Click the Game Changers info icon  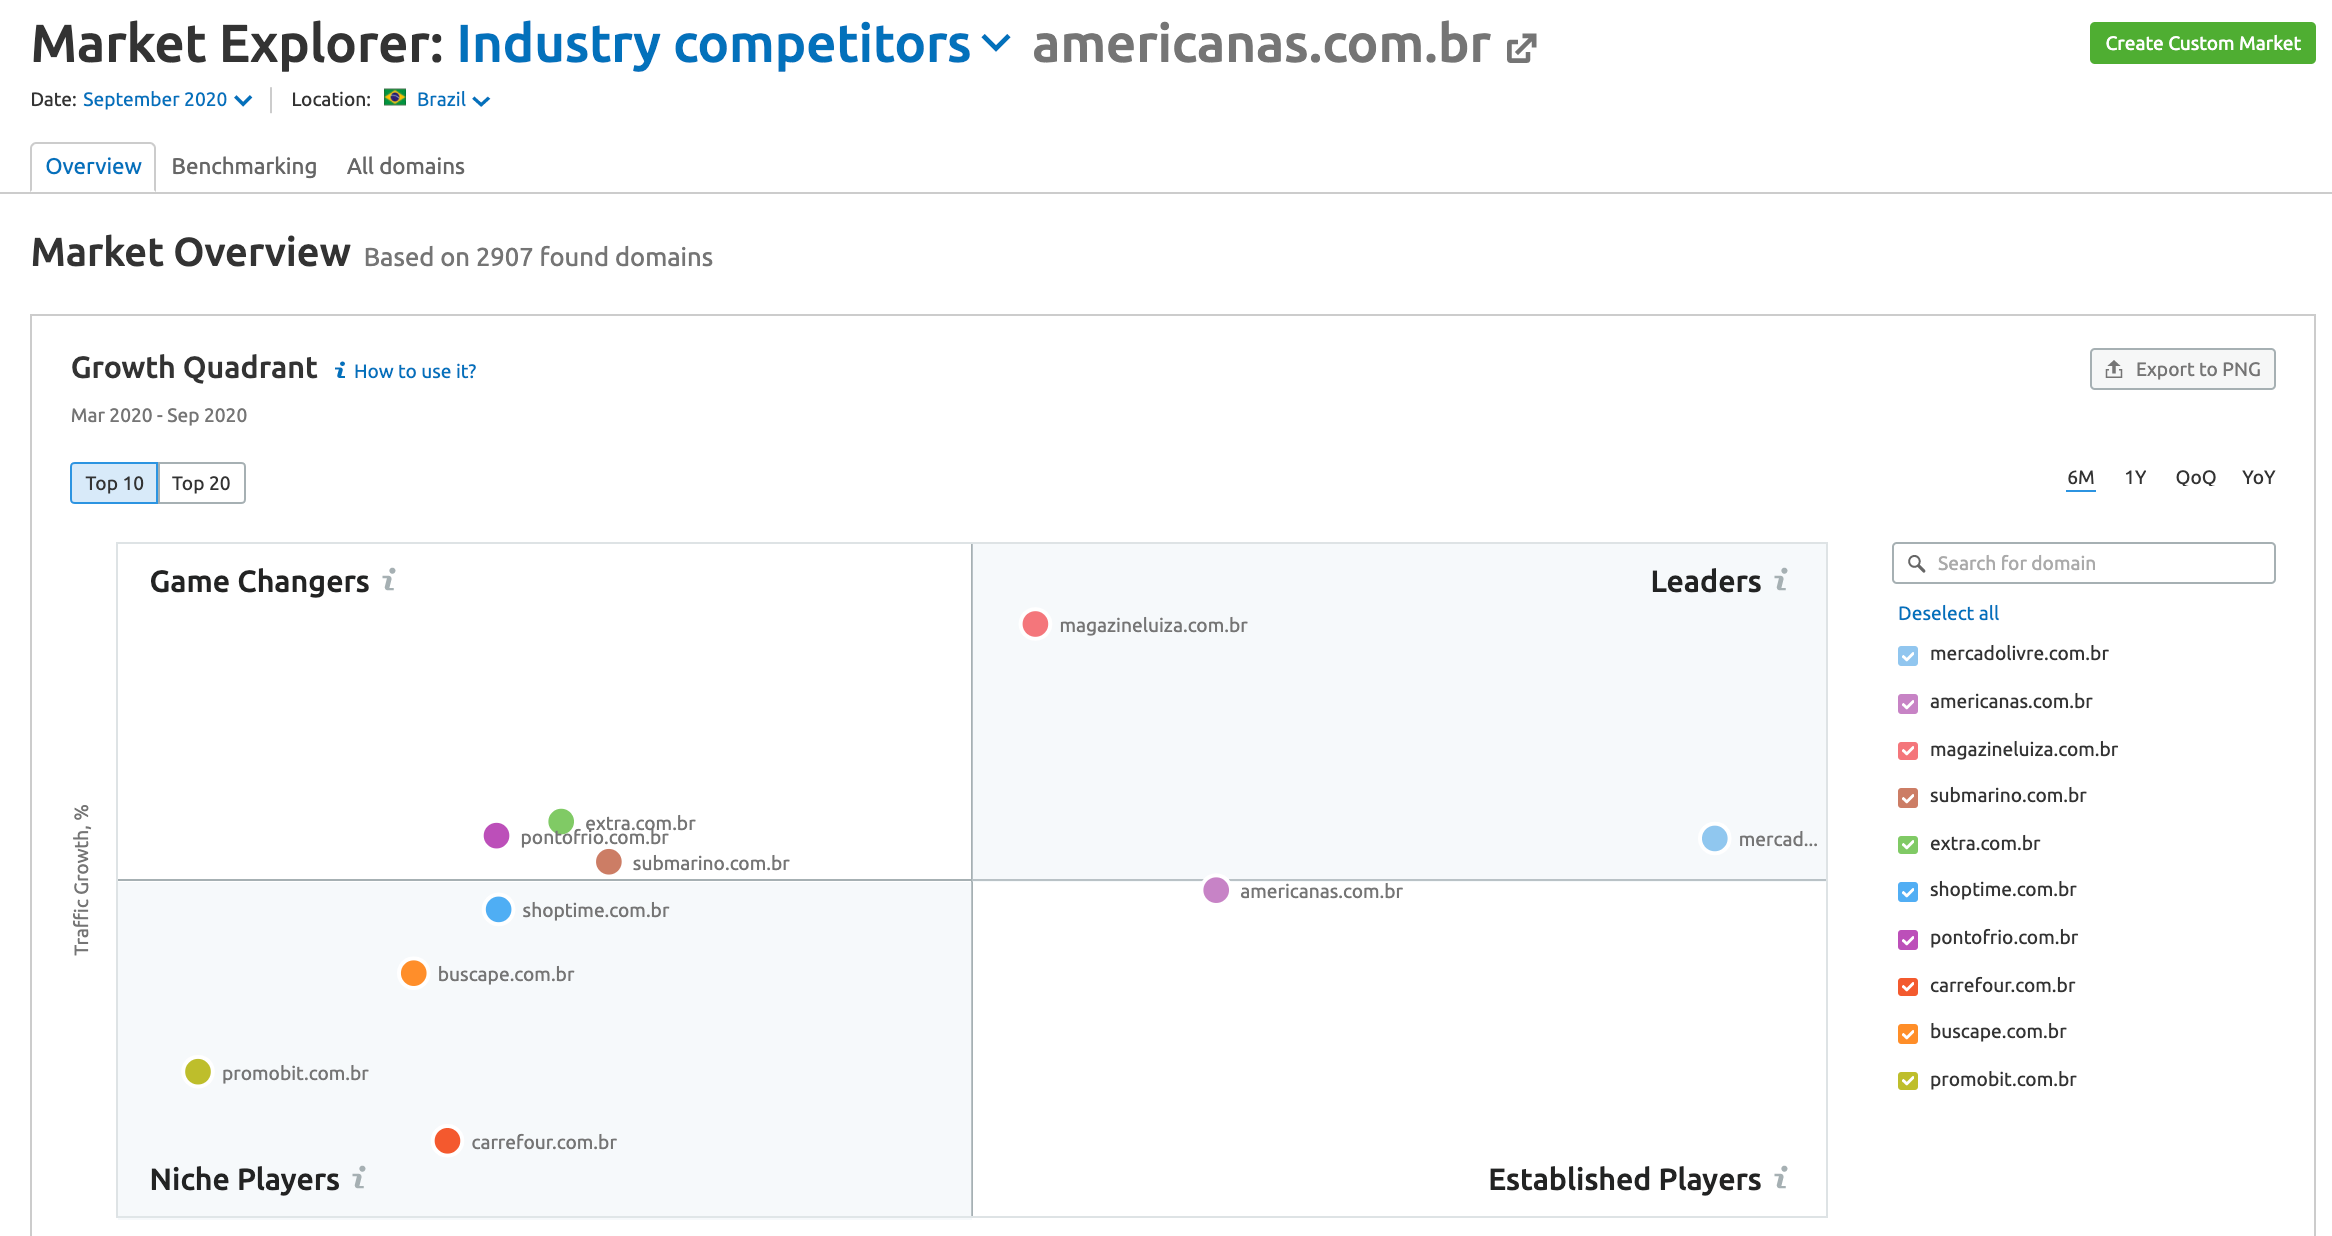pos(389,580)
